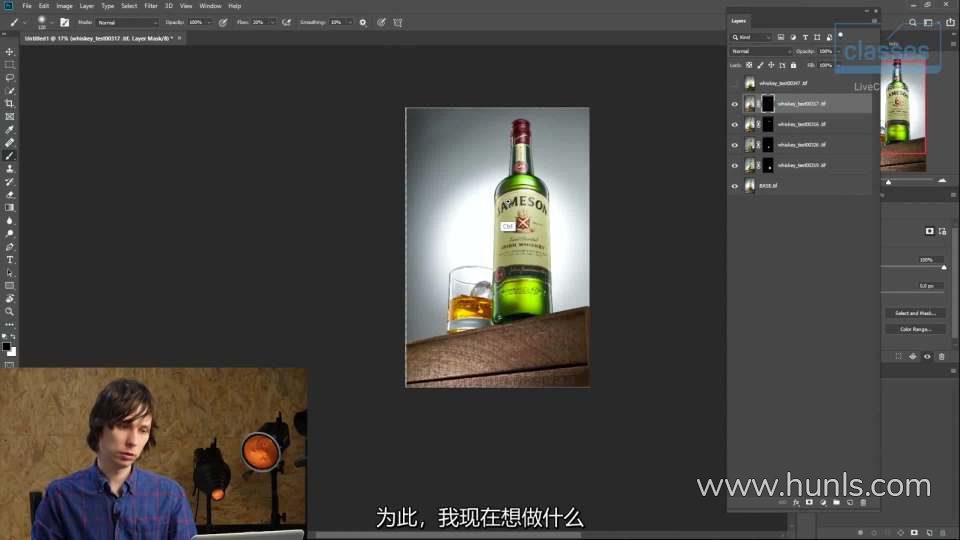
Task: Open the smoothing options gear
Action: click(363, 22)
